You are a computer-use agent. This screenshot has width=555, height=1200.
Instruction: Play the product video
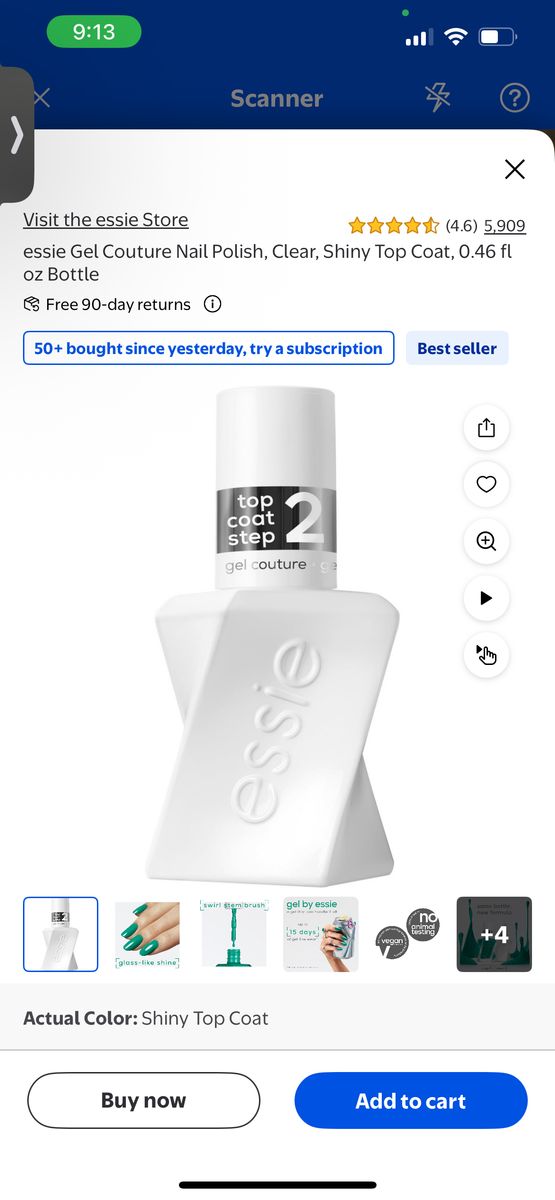pos(486,599)
